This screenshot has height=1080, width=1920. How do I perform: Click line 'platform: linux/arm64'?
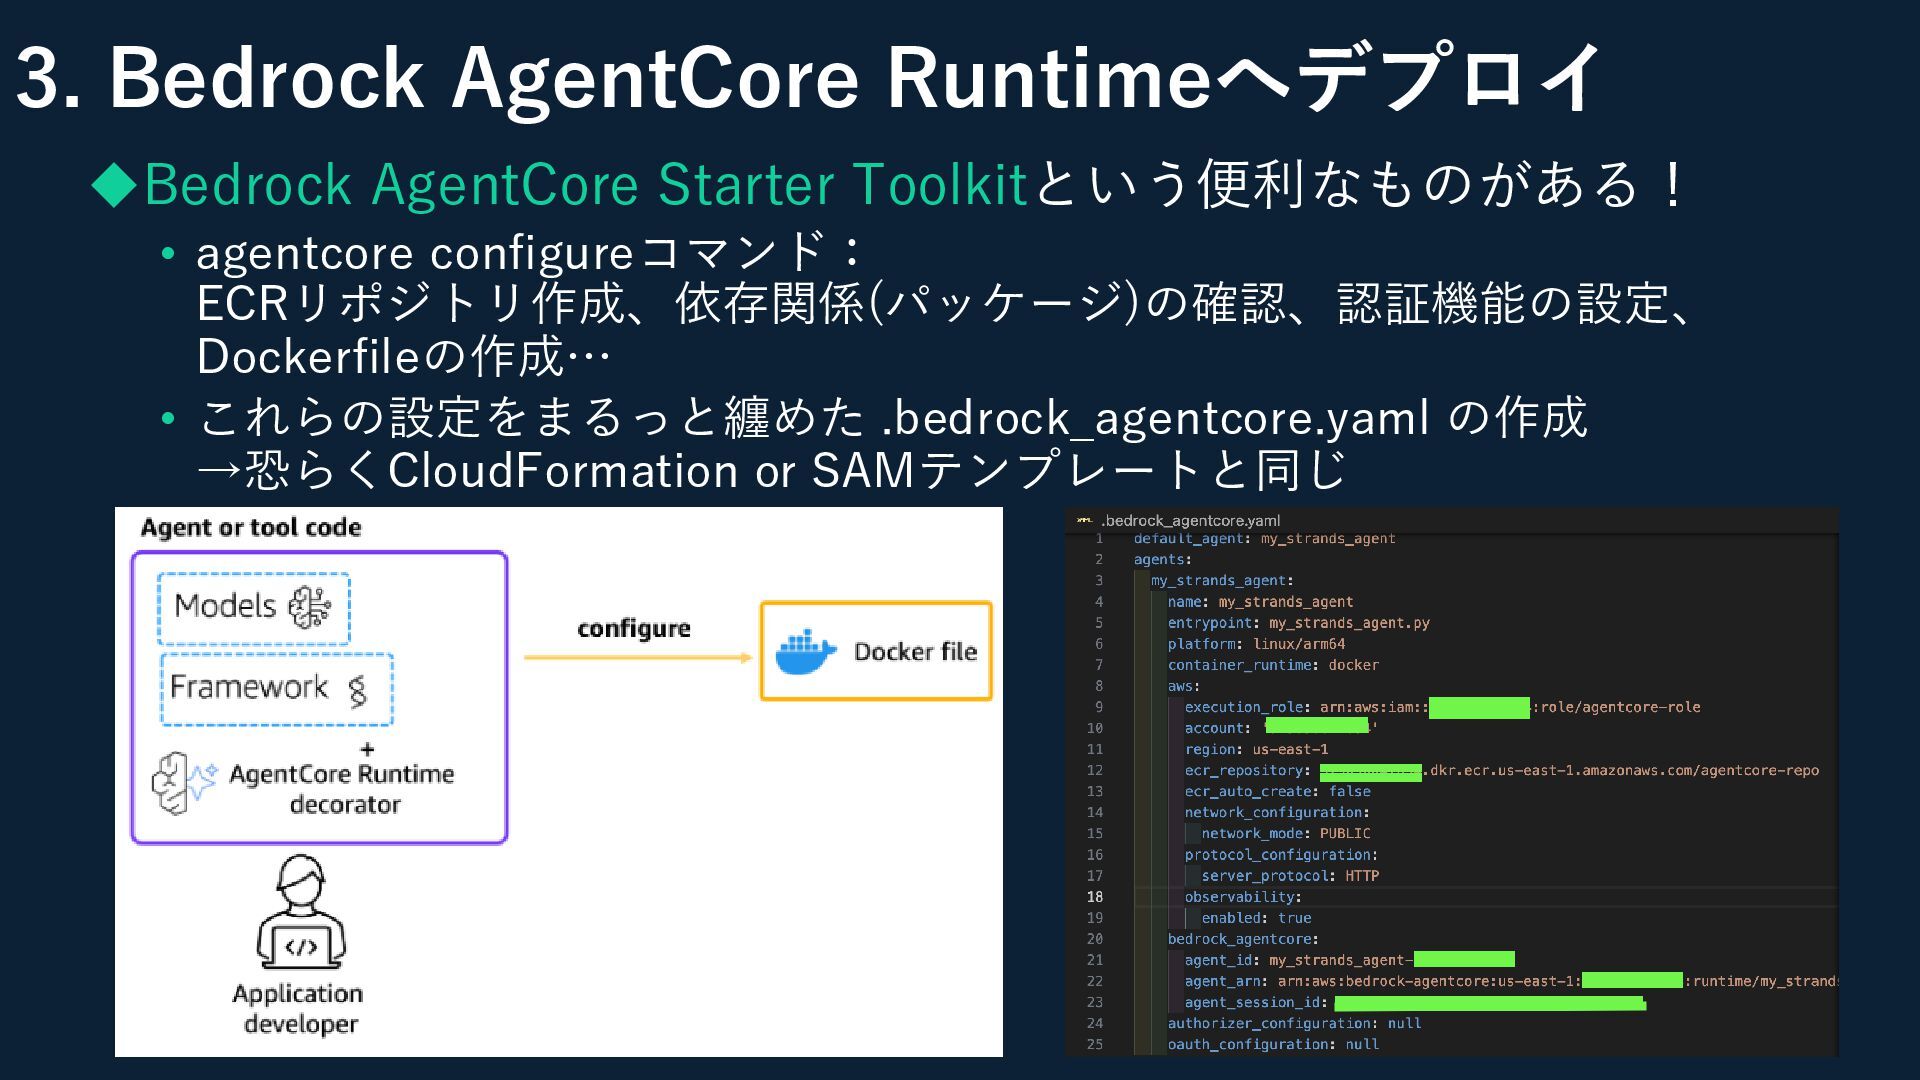pos(1256,644)
